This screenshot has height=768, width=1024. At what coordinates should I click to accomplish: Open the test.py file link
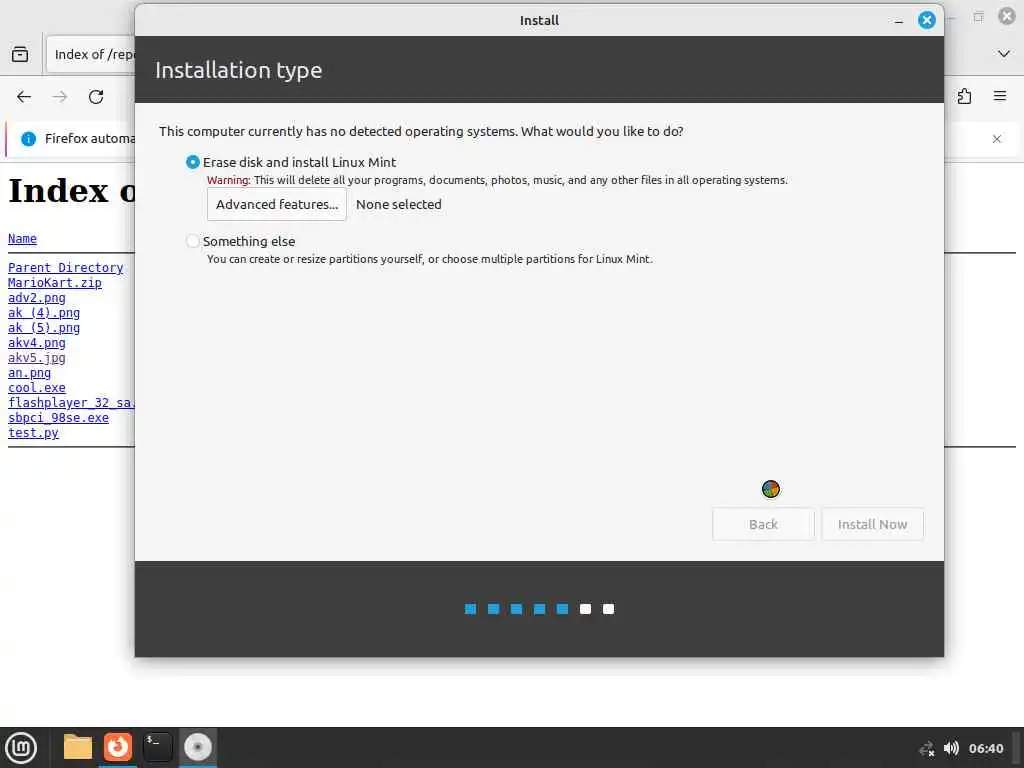click(33, 433)
